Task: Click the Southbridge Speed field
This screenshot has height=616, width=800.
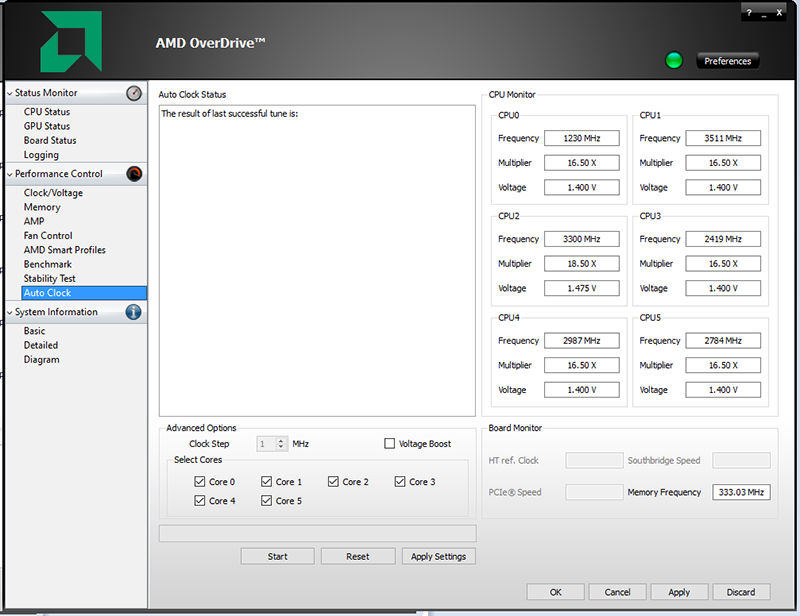Action: [x=741, y=460]
